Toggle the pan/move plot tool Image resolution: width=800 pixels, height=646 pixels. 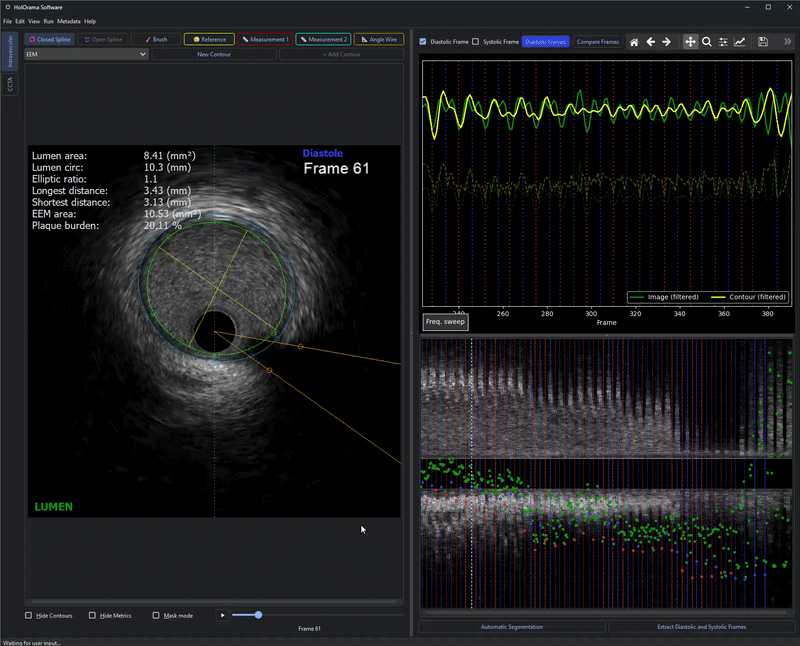tap(690, 42)
